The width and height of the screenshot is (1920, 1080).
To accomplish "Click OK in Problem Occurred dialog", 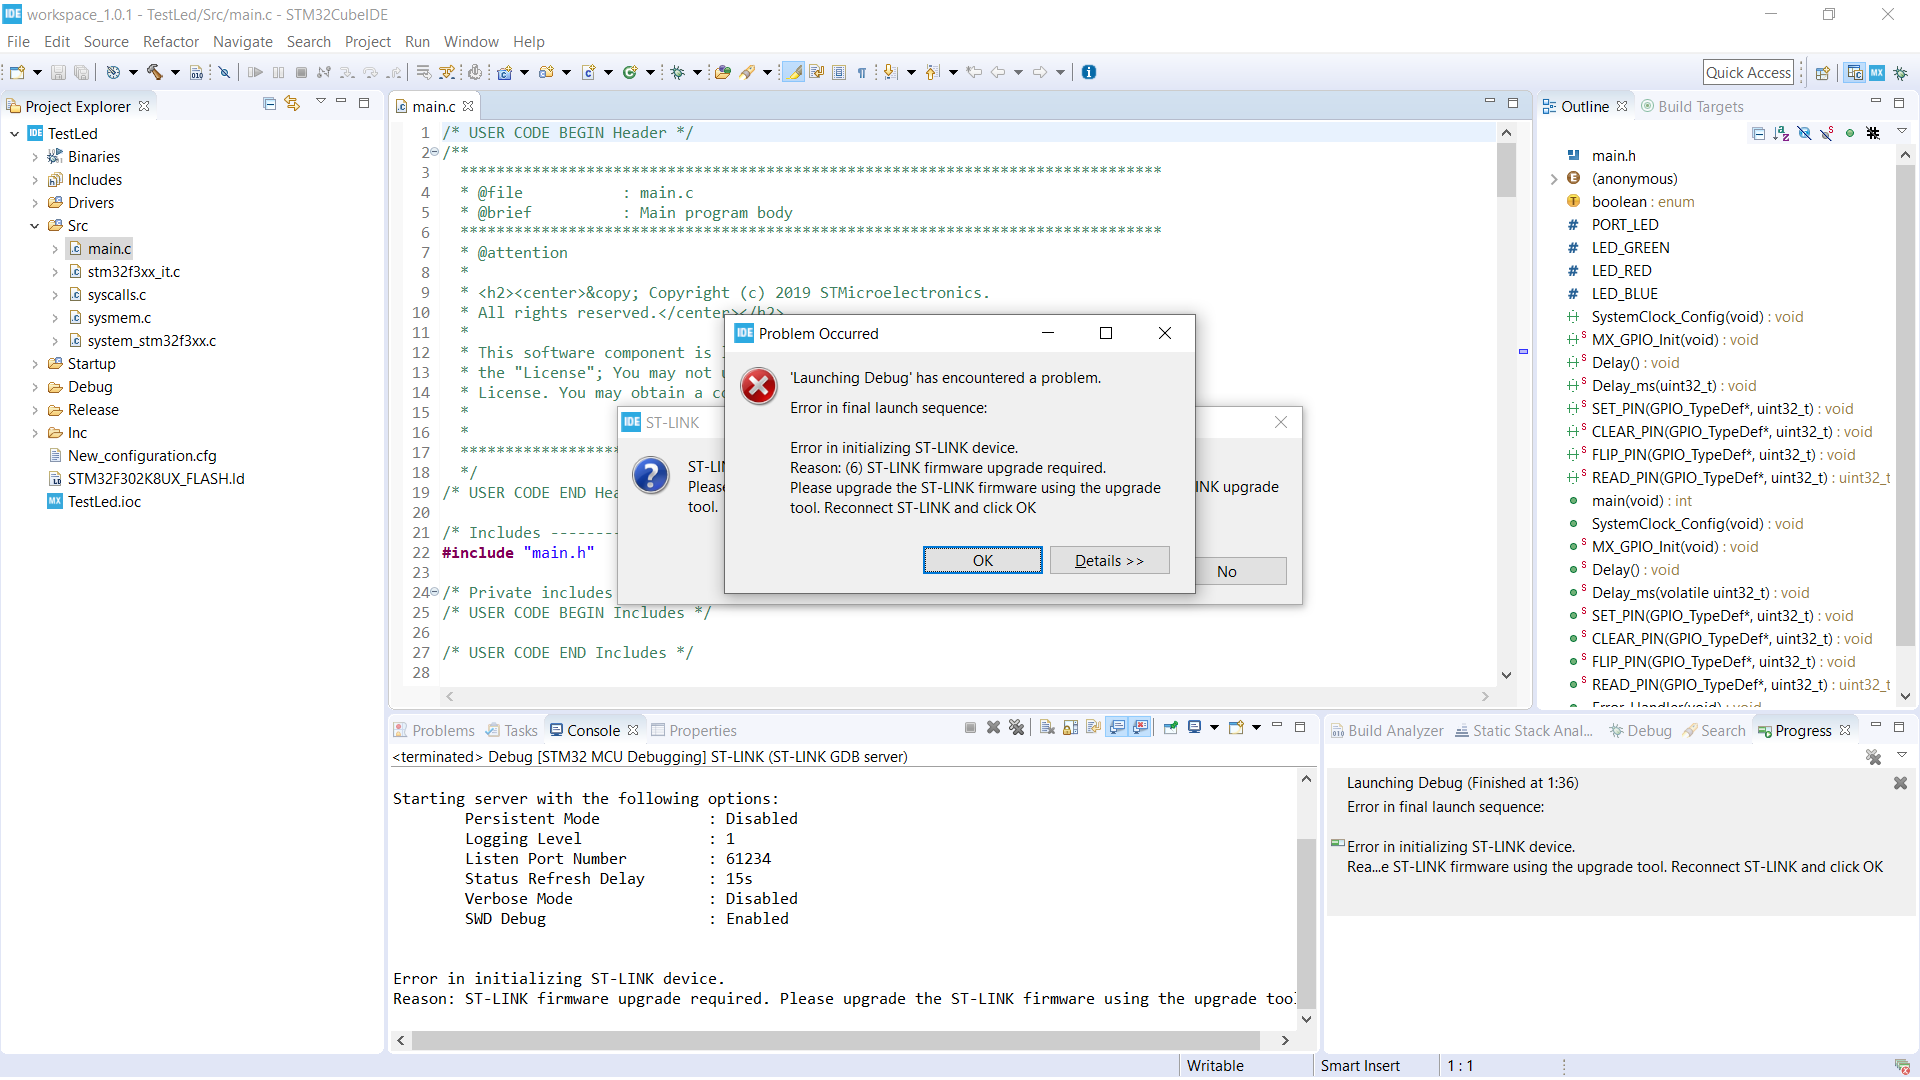I will 982,561.
